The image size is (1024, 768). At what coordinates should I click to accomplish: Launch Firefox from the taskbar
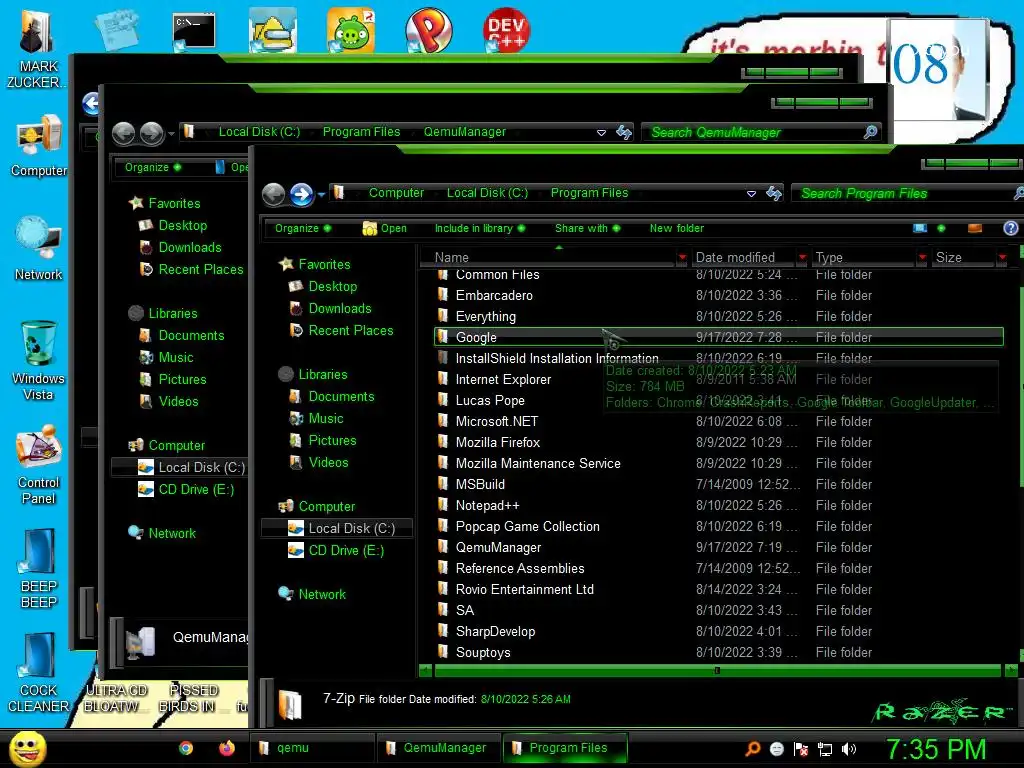point(227,748)
